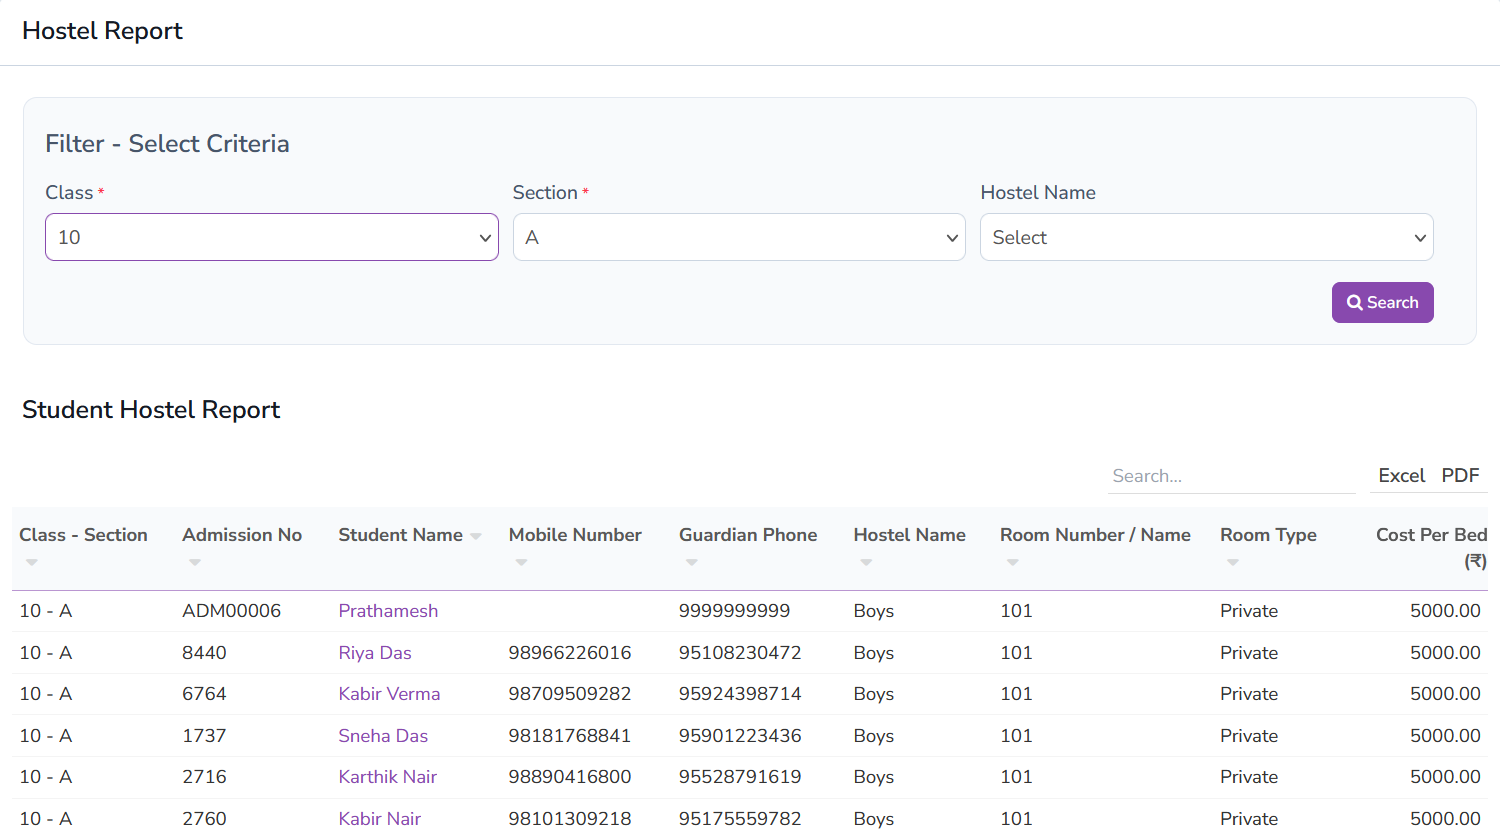This screenshot has height=830, width=1500.
Task: Open Kabir Verma's student record
Action: [x=389, y=693]
